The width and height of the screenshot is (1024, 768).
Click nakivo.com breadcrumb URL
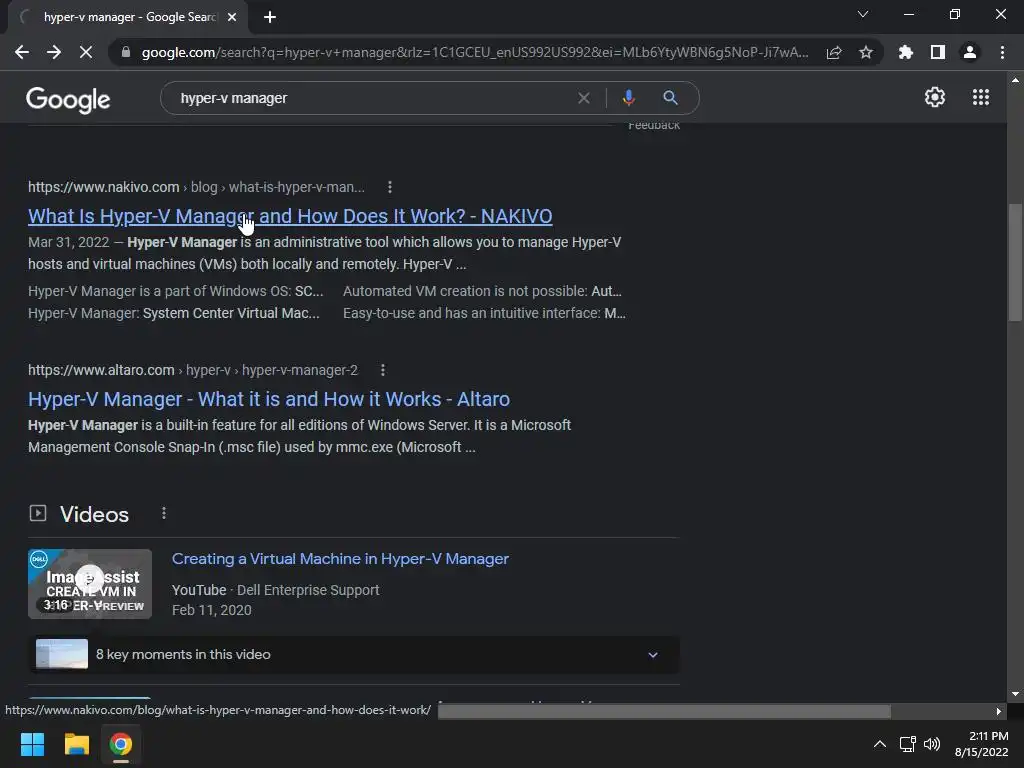[x=196, y=187]
